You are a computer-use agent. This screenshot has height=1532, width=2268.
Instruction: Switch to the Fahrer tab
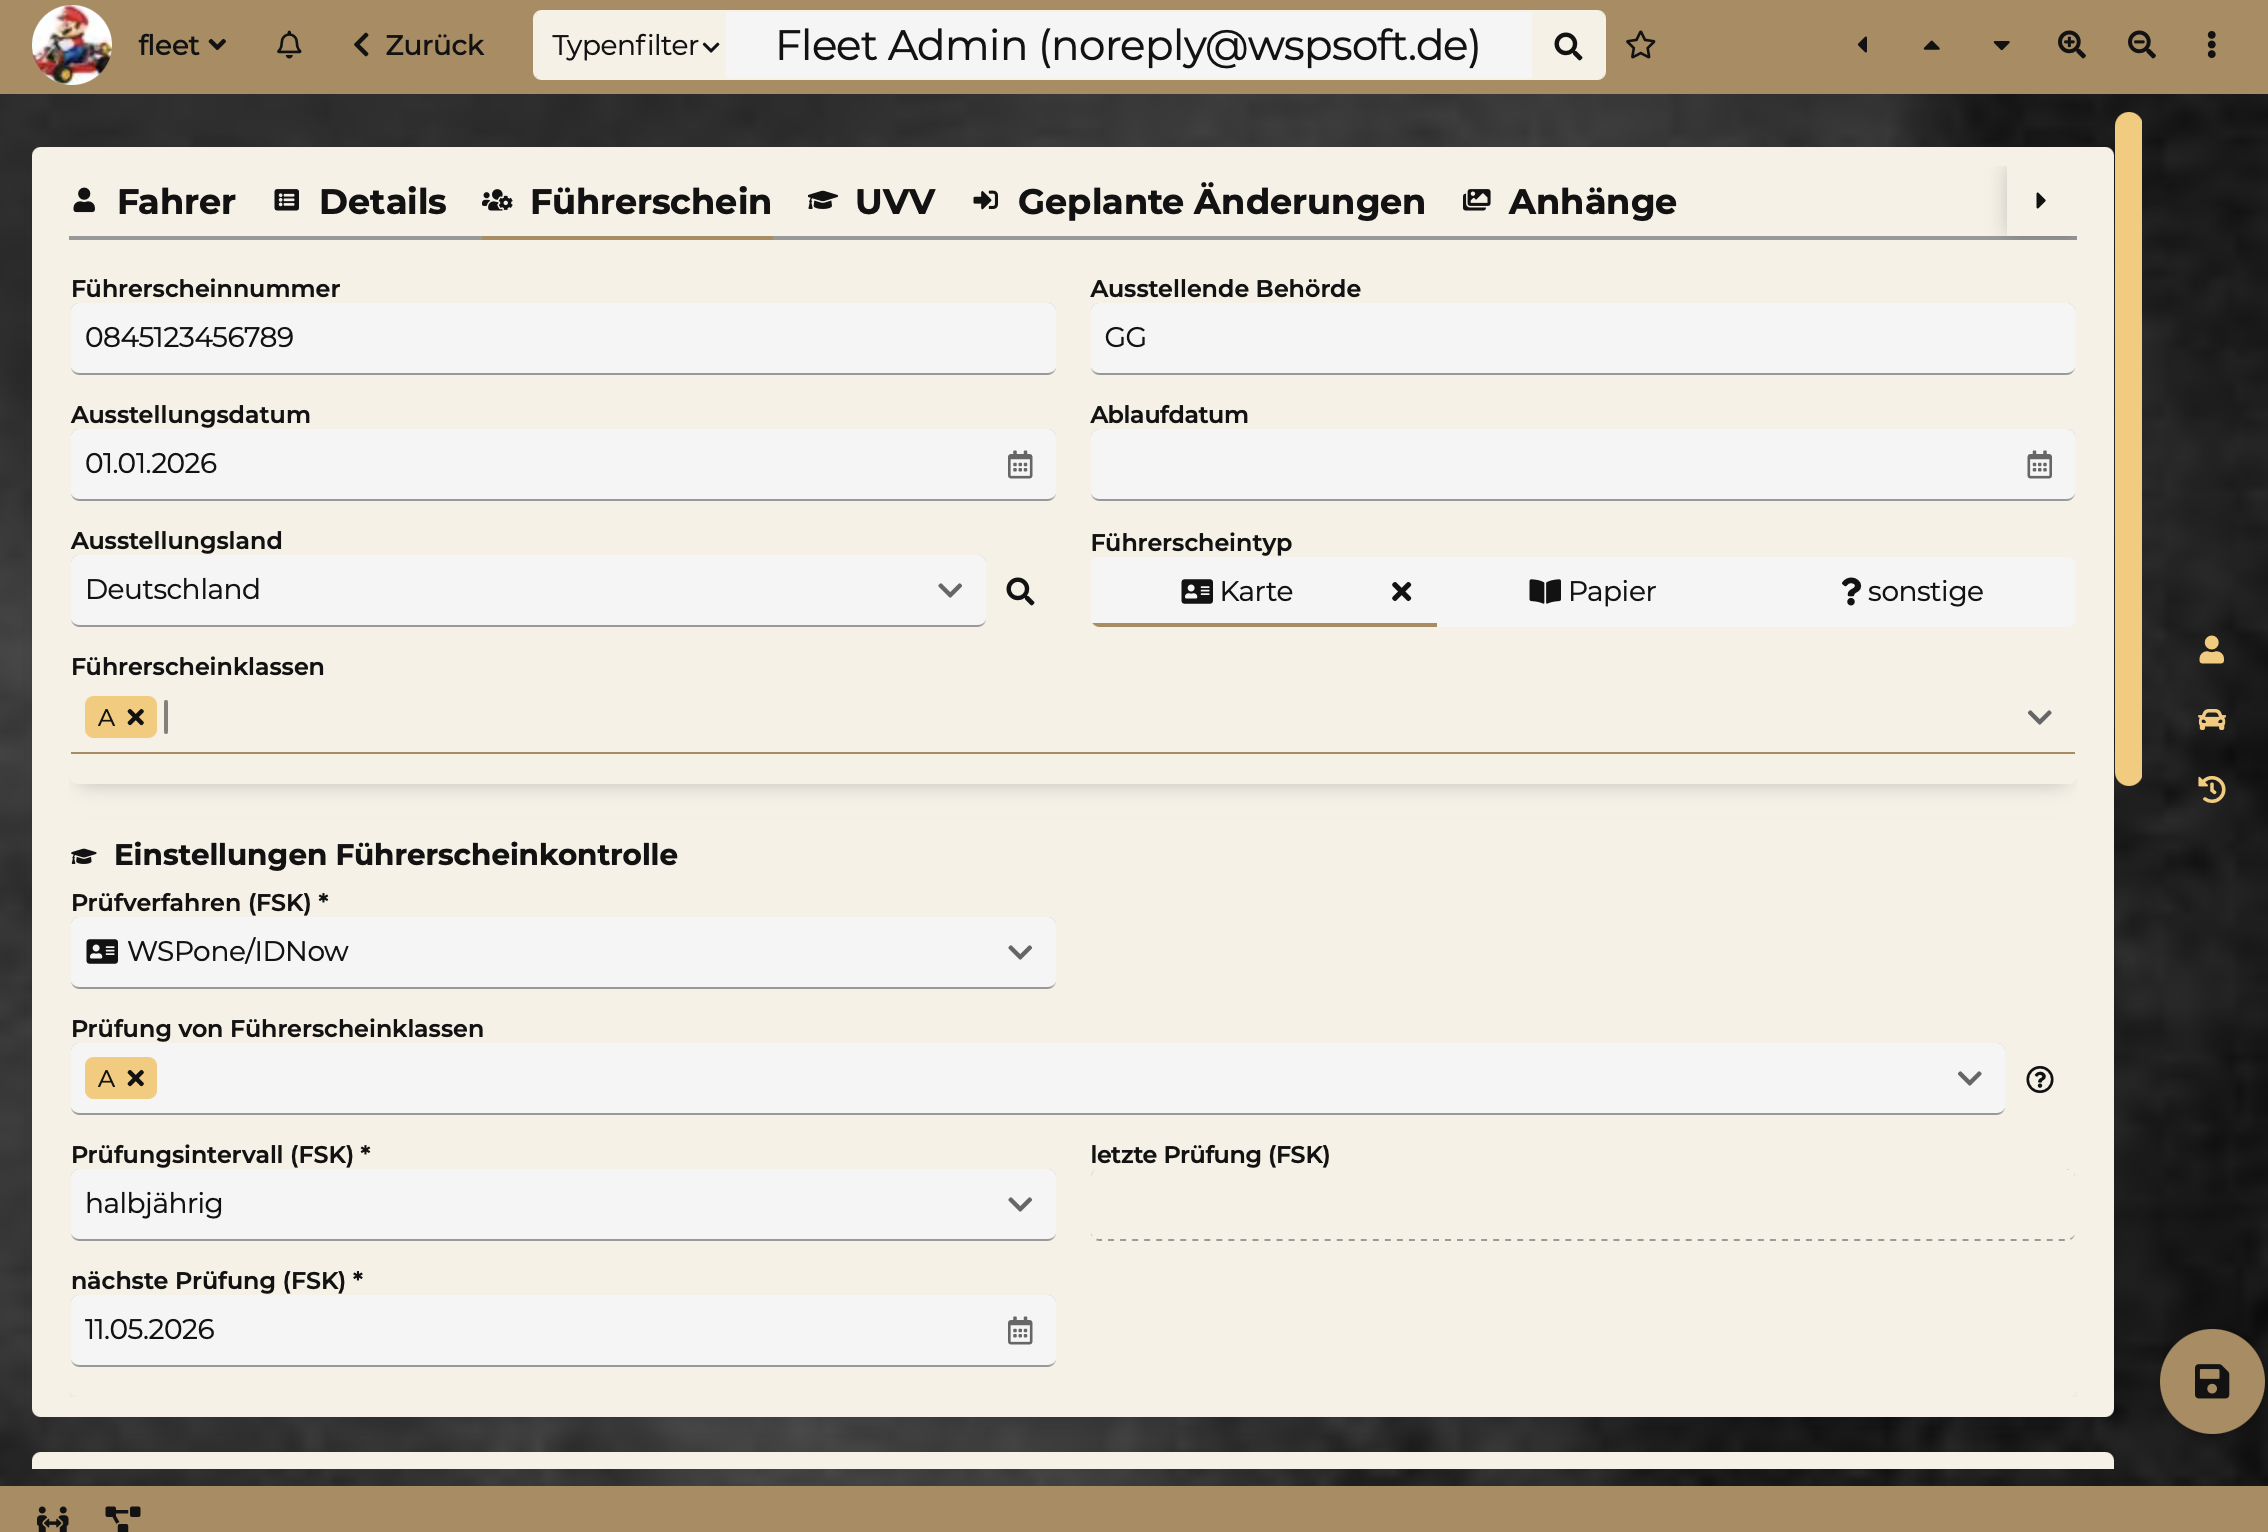155,202
